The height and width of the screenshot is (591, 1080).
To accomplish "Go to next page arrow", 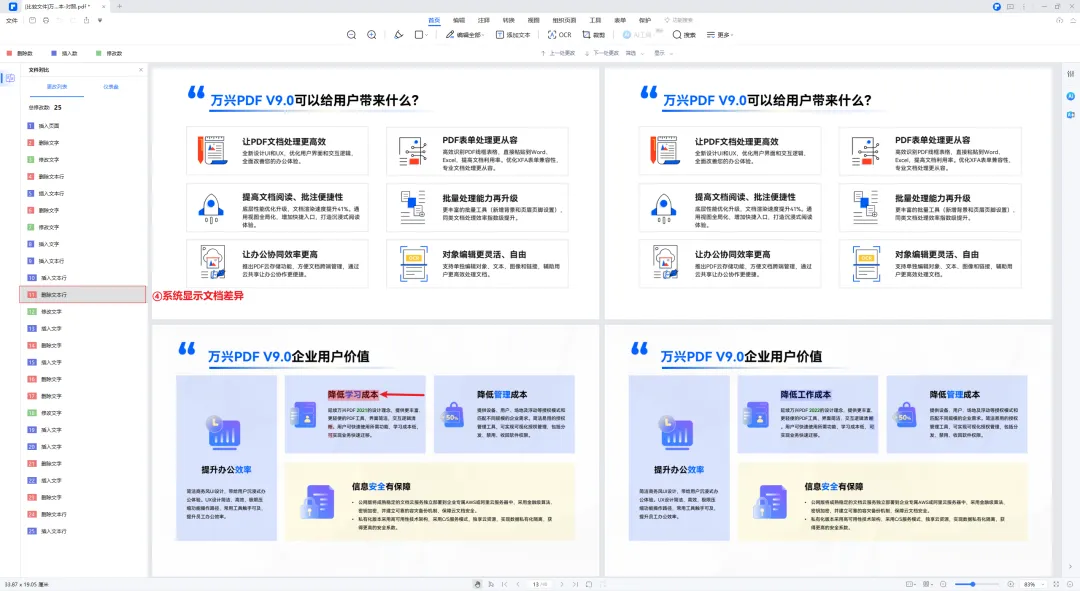I will click(561, 584).
